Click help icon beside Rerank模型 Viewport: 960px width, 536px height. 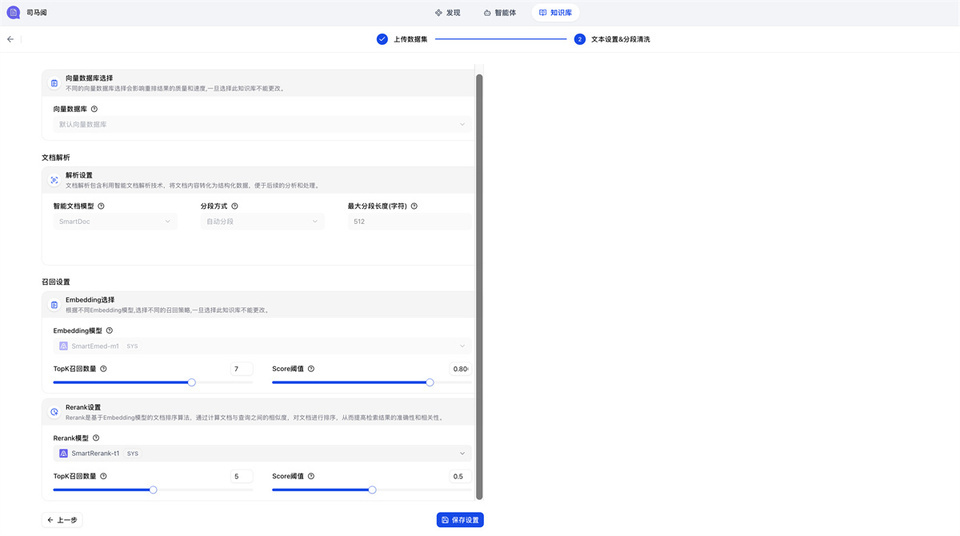pyautogui.click(x=96, y=438)
